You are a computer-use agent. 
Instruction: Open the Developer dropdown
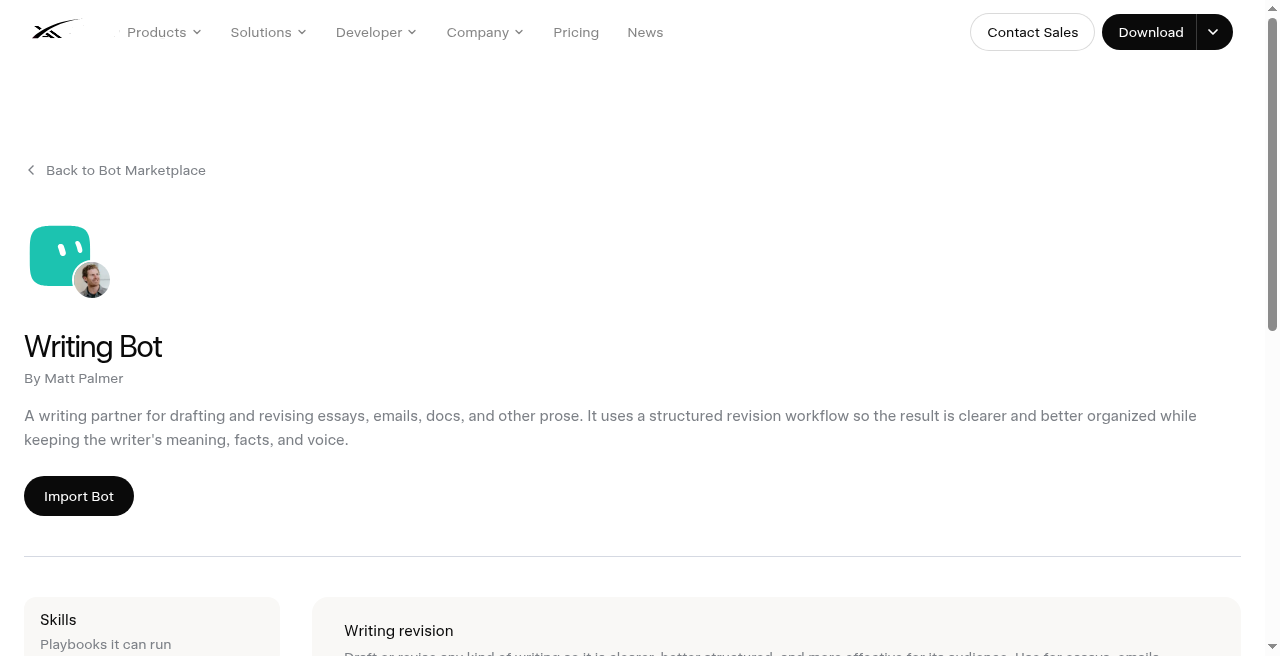tap(376, 32)
